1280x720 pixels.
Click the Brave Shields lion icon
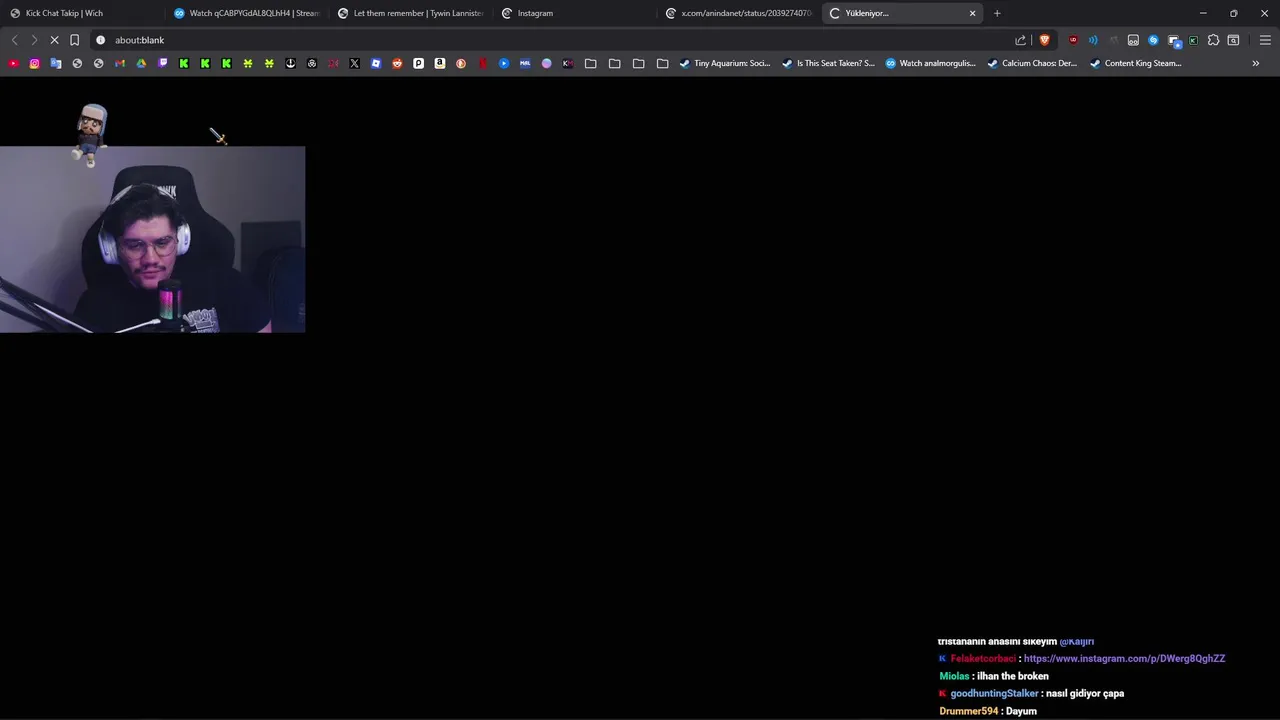coord(1045,40)
